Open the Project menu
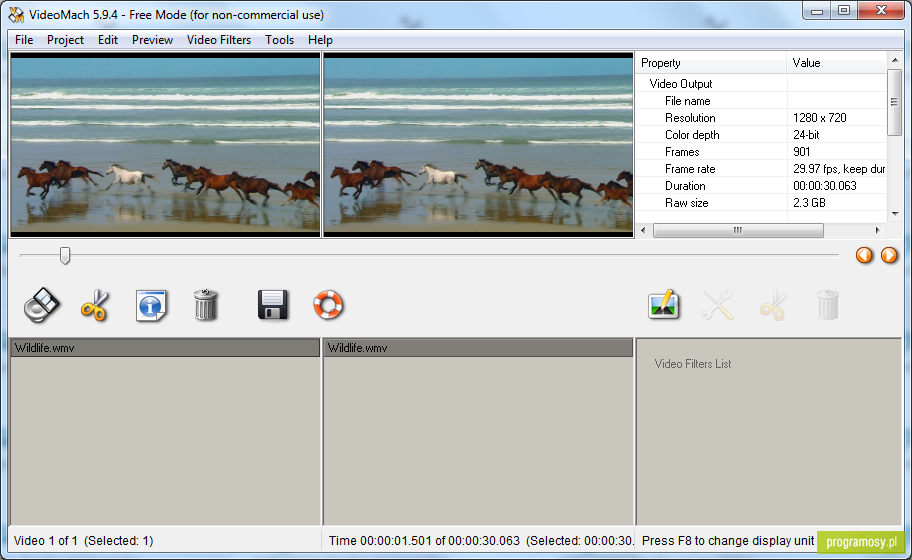Screen dimensions: 912x560 65,40
